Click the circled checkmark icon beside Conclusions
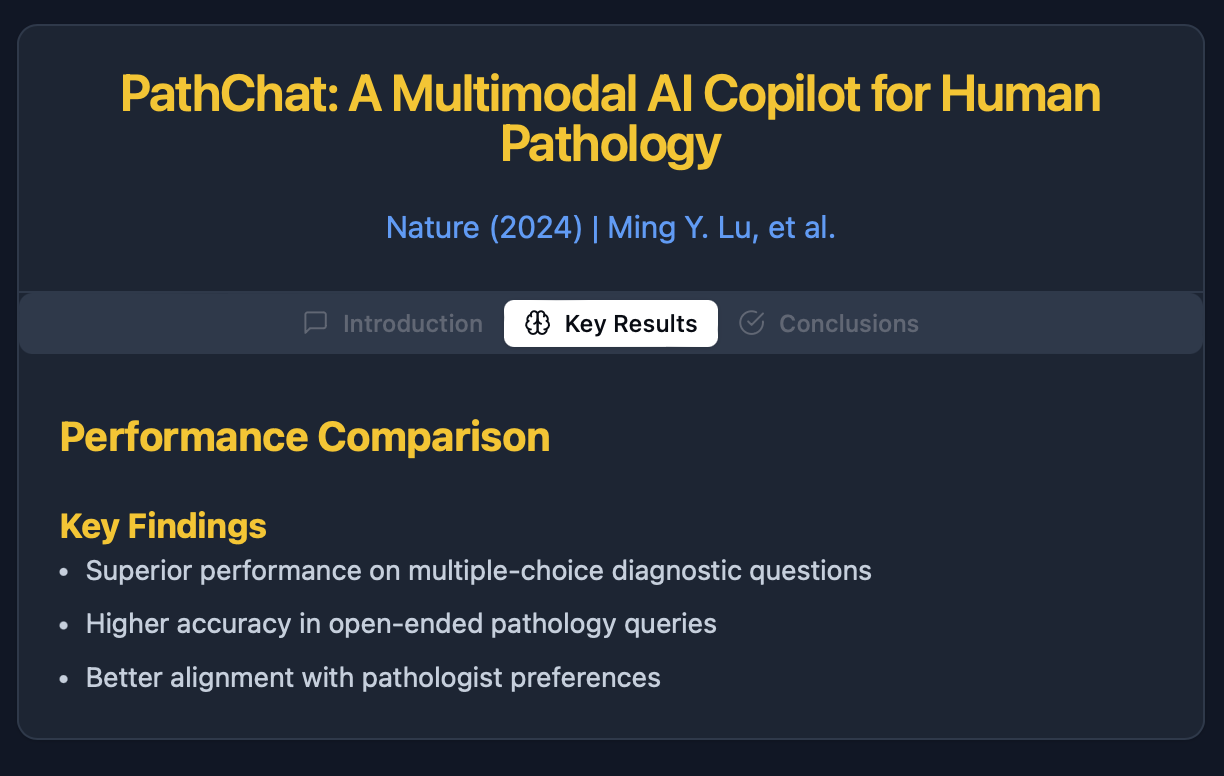 pos(751,323)
